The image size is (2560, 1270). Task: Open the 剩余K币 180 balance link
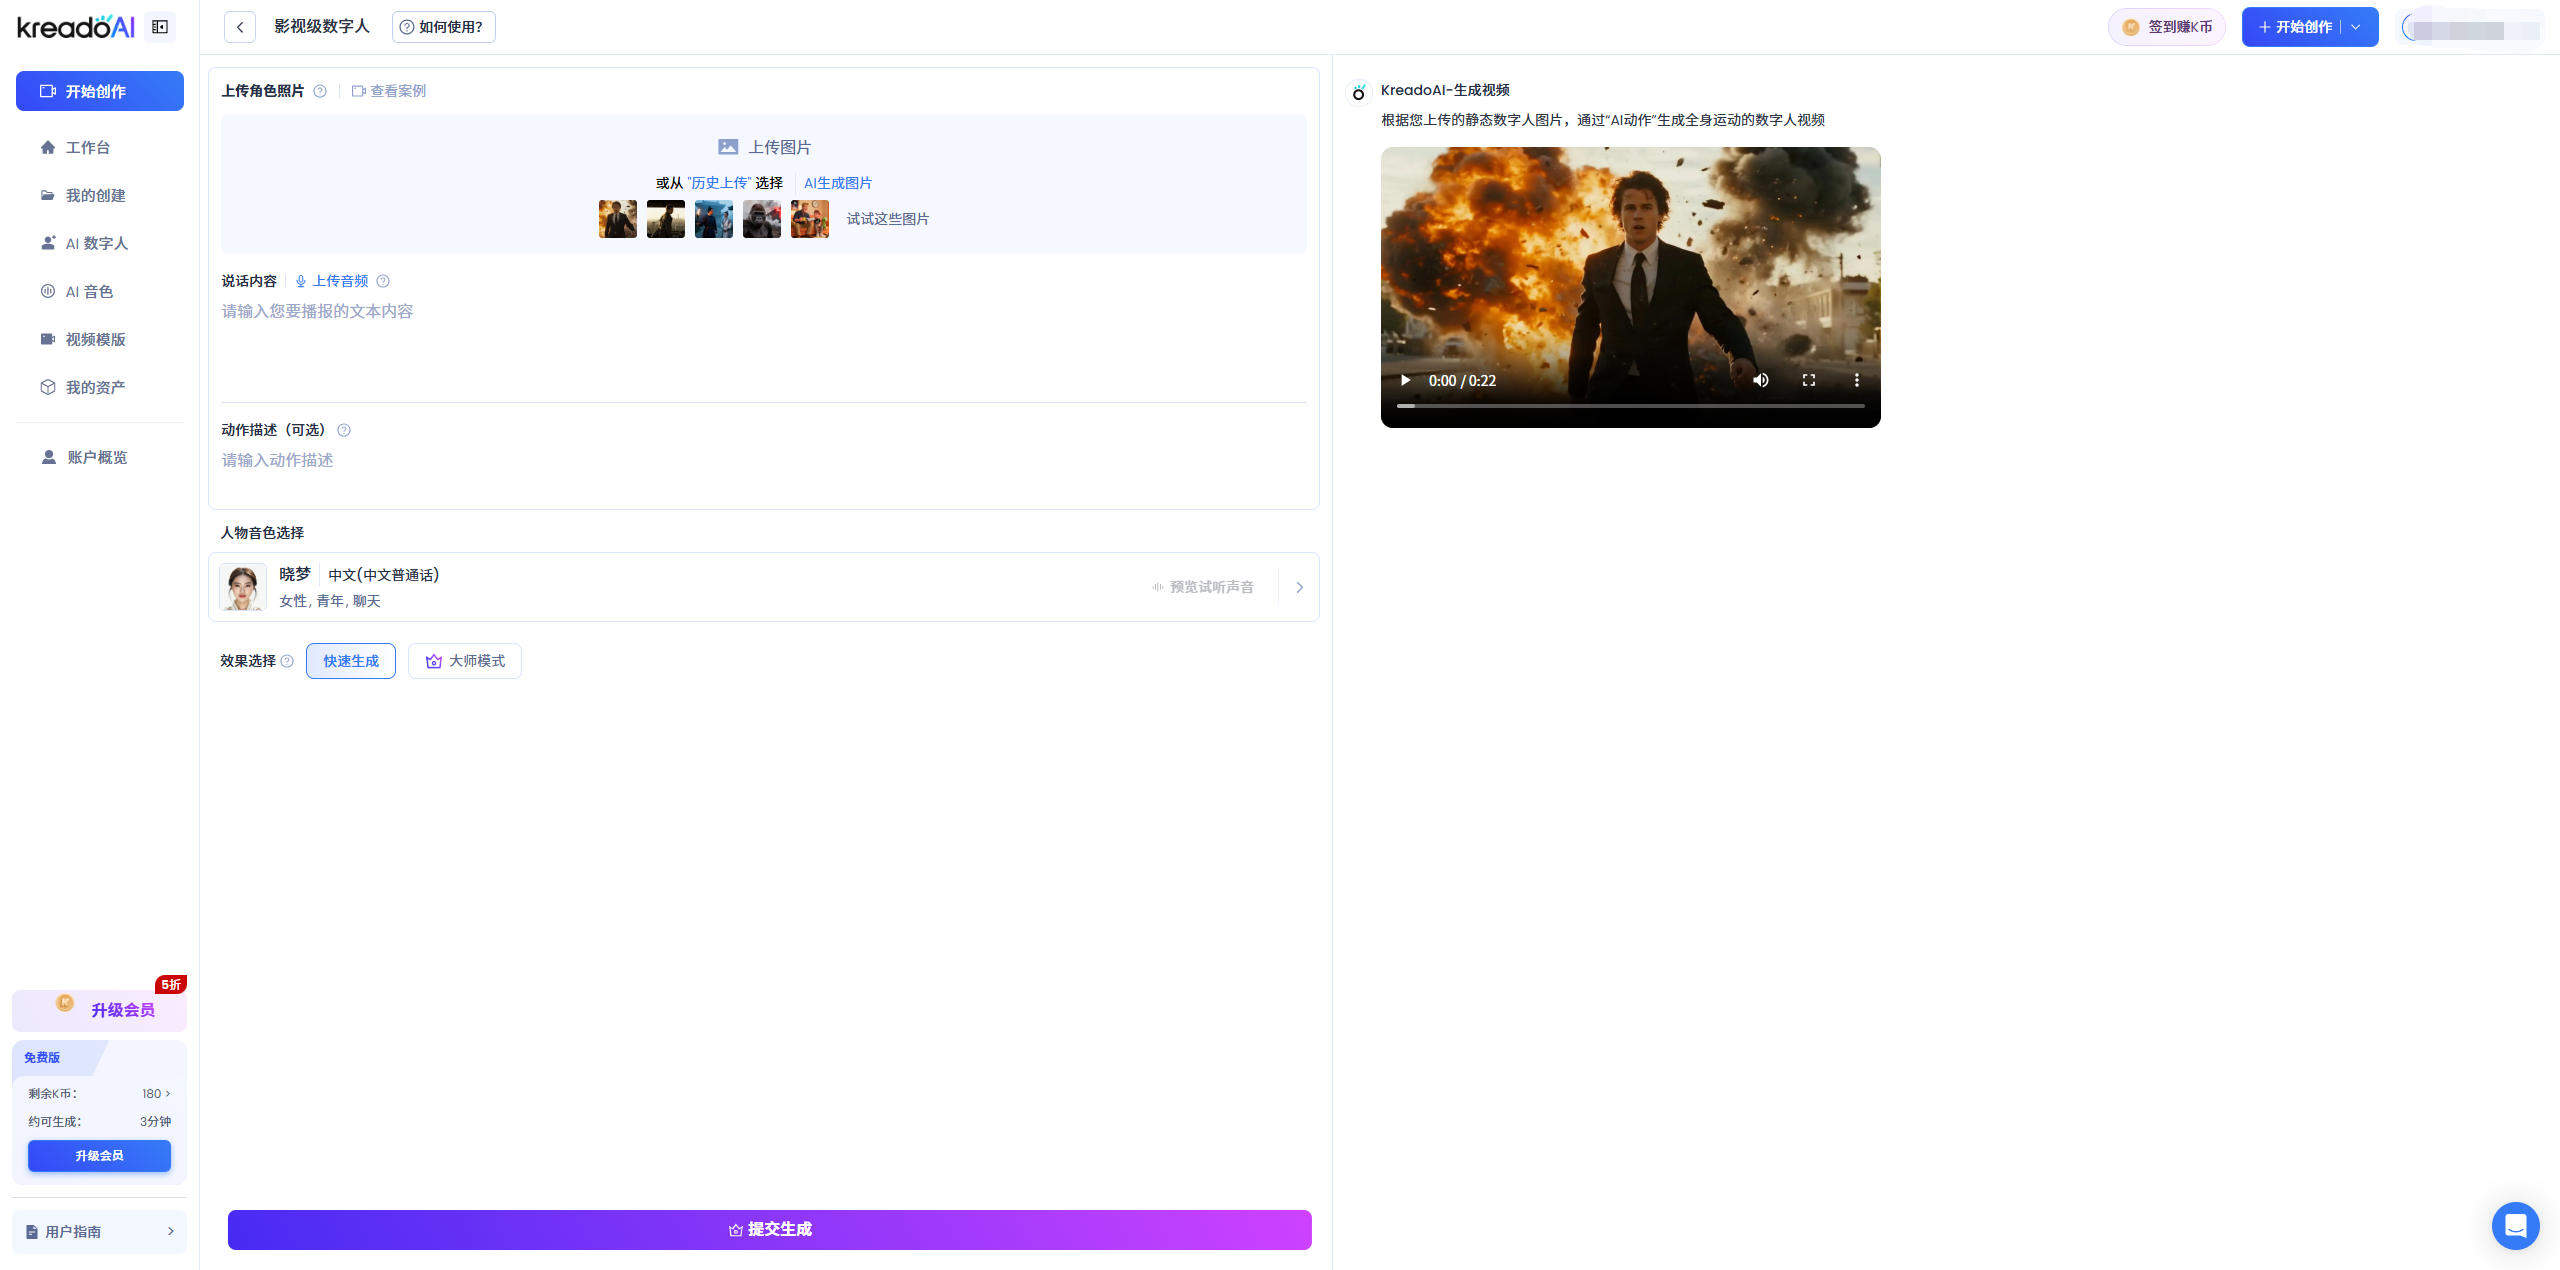pyautogui.click(x=156, y=1093)
